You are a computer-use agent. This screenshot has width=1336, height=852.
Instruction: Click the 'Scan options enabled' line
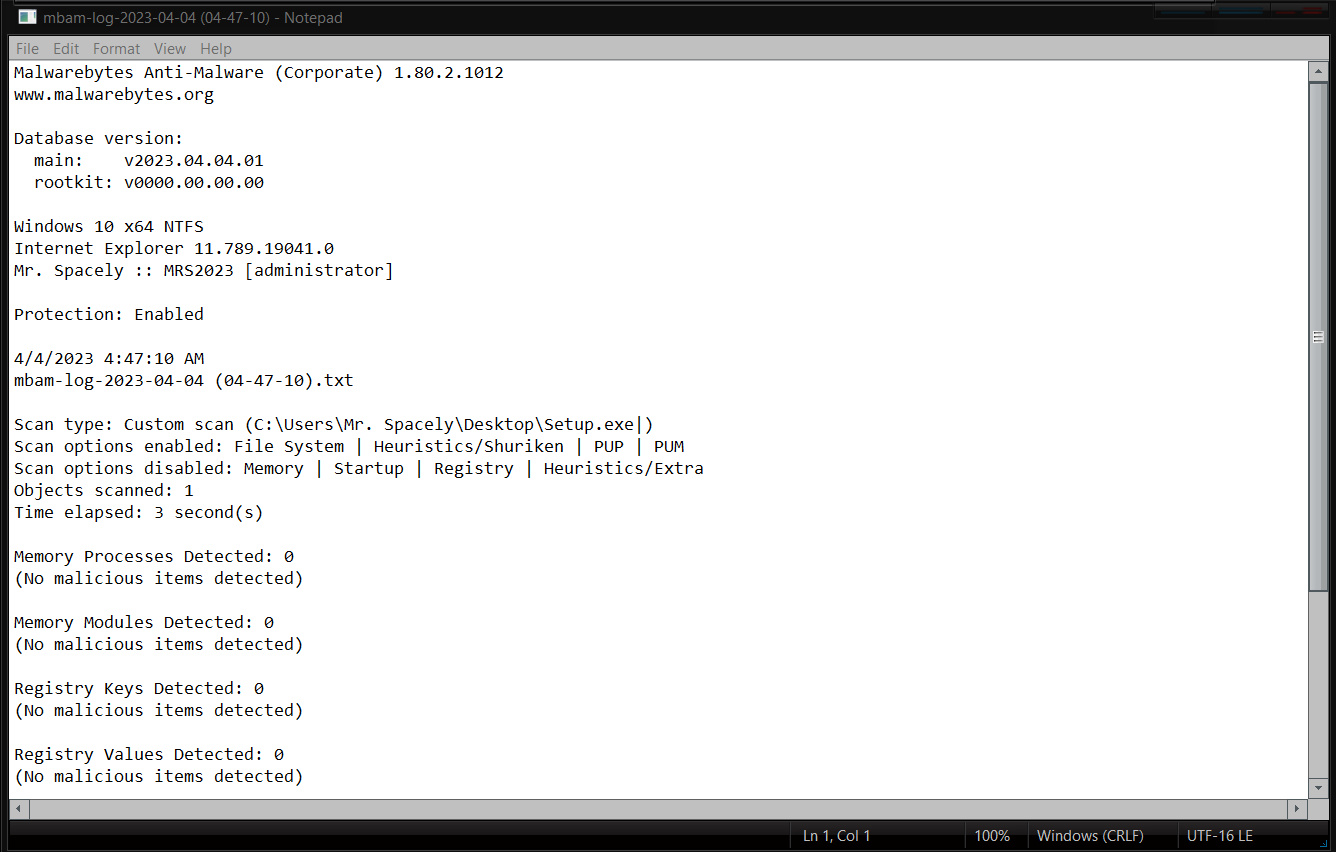pyautogui.click(x=349, y=447)
